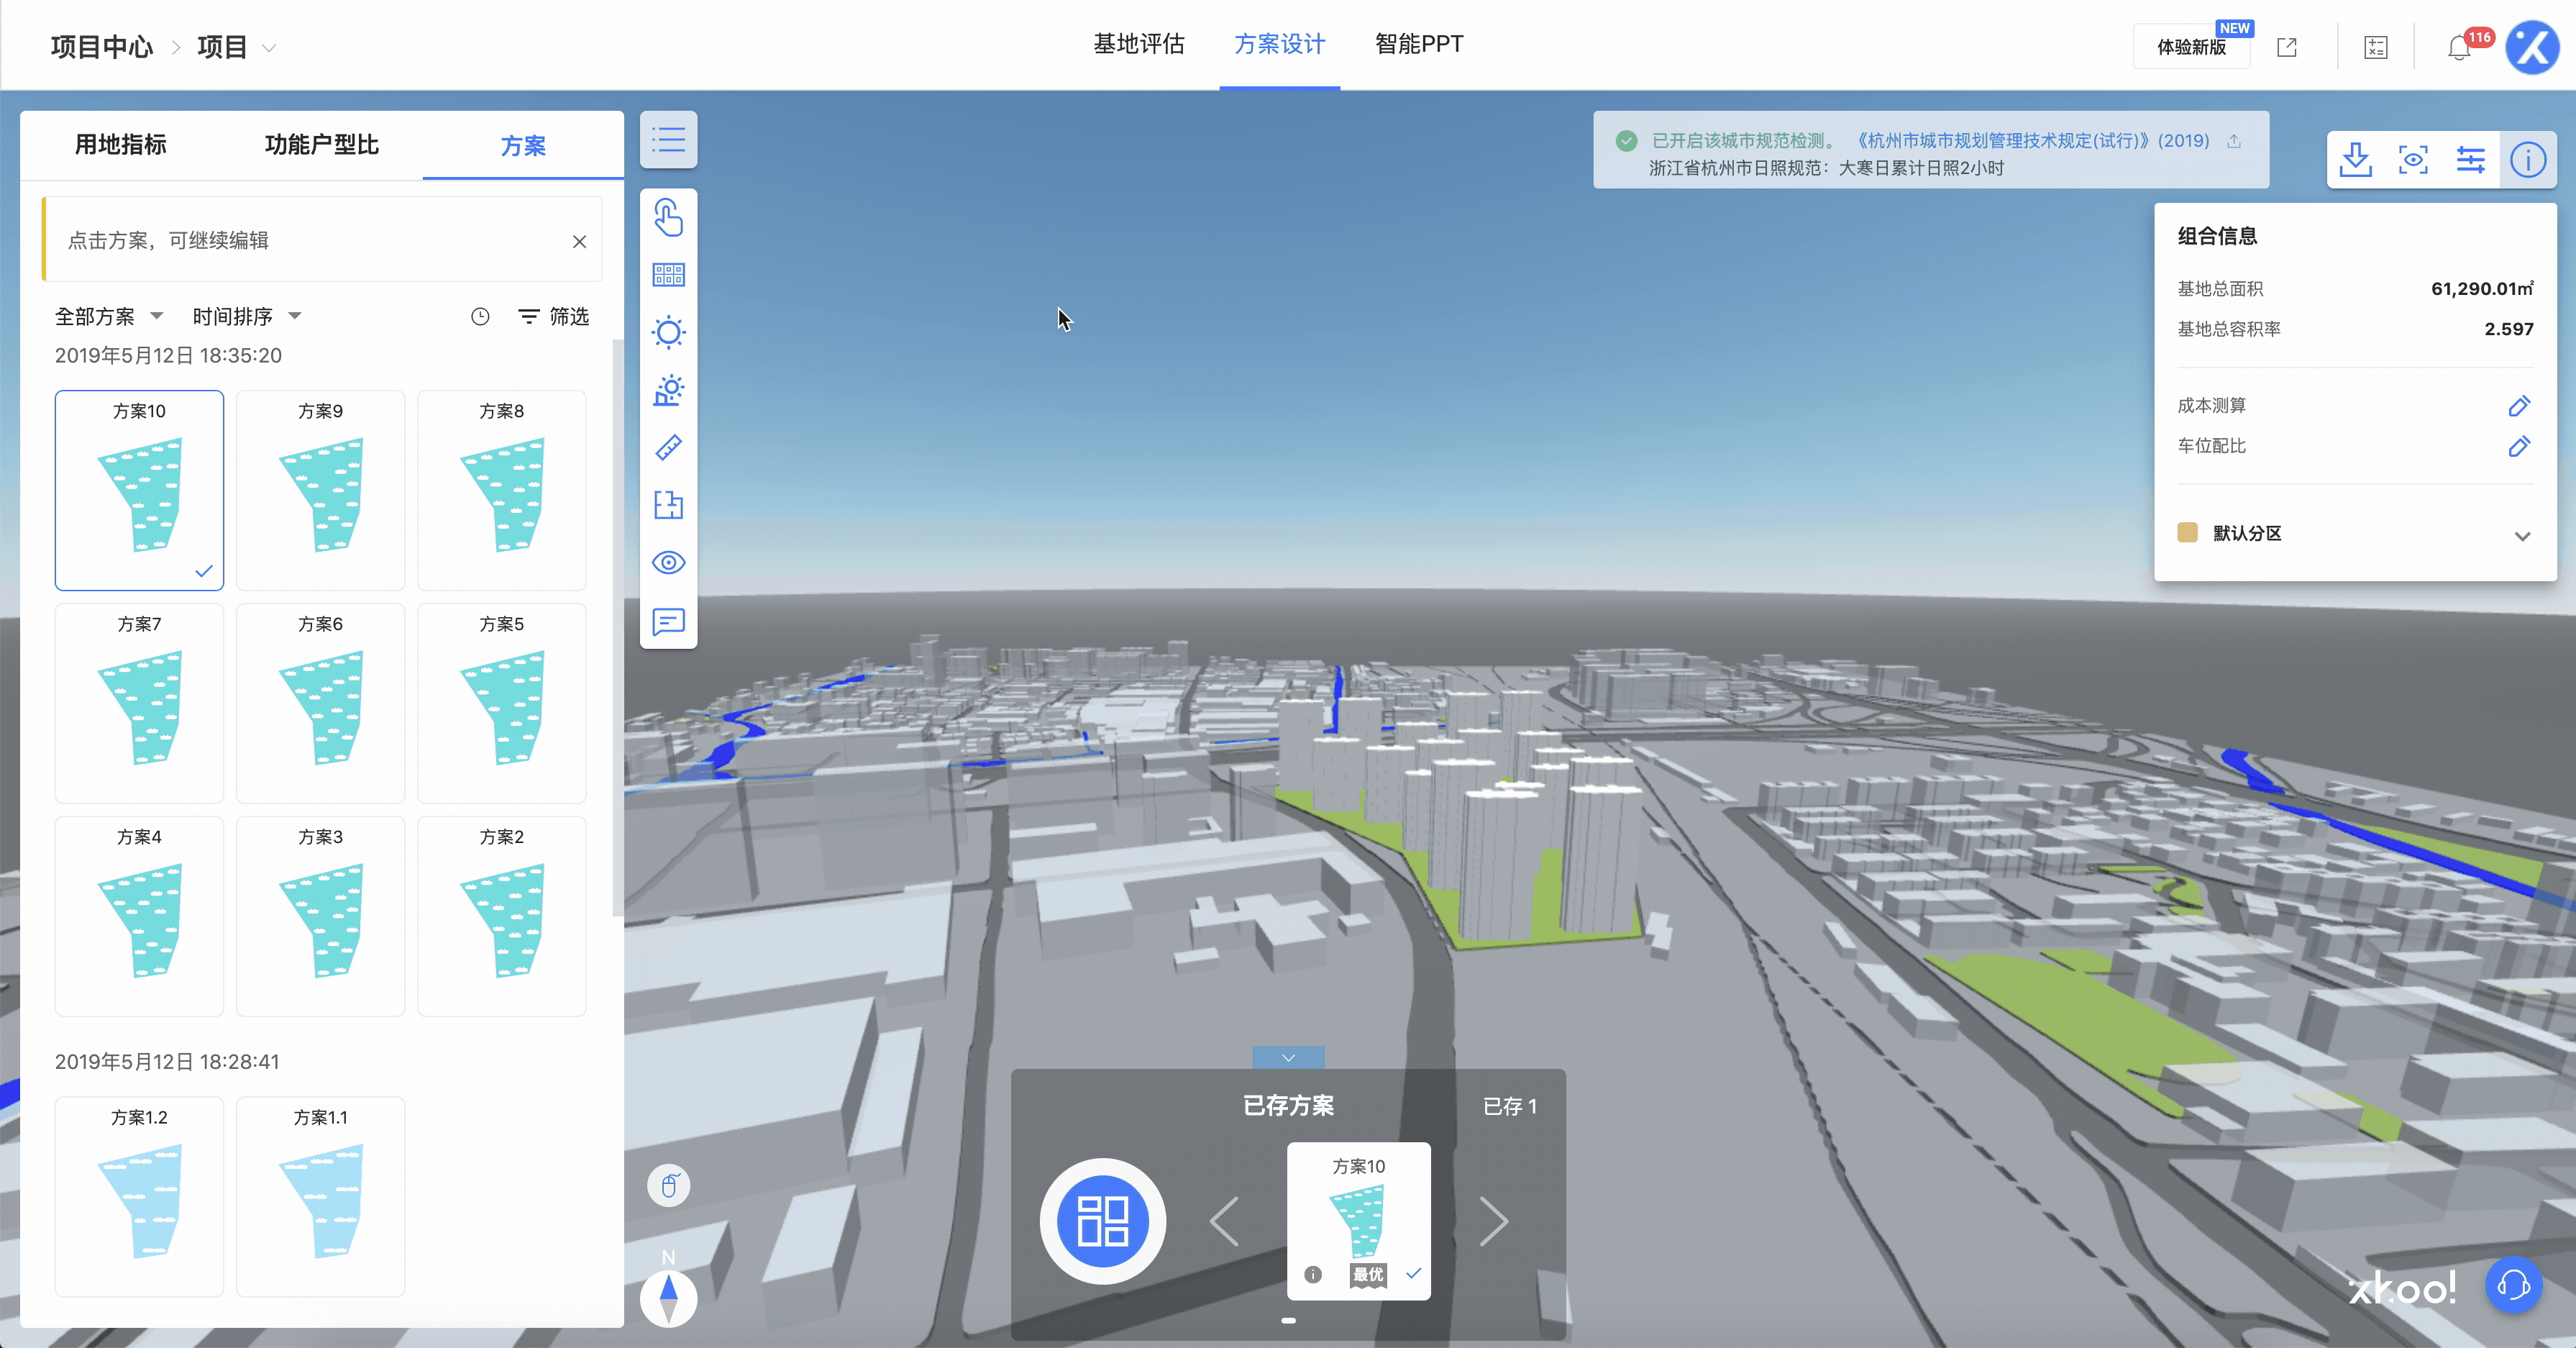
Task: Click the sun analysis tool icon
Action: tap(668, 332)
